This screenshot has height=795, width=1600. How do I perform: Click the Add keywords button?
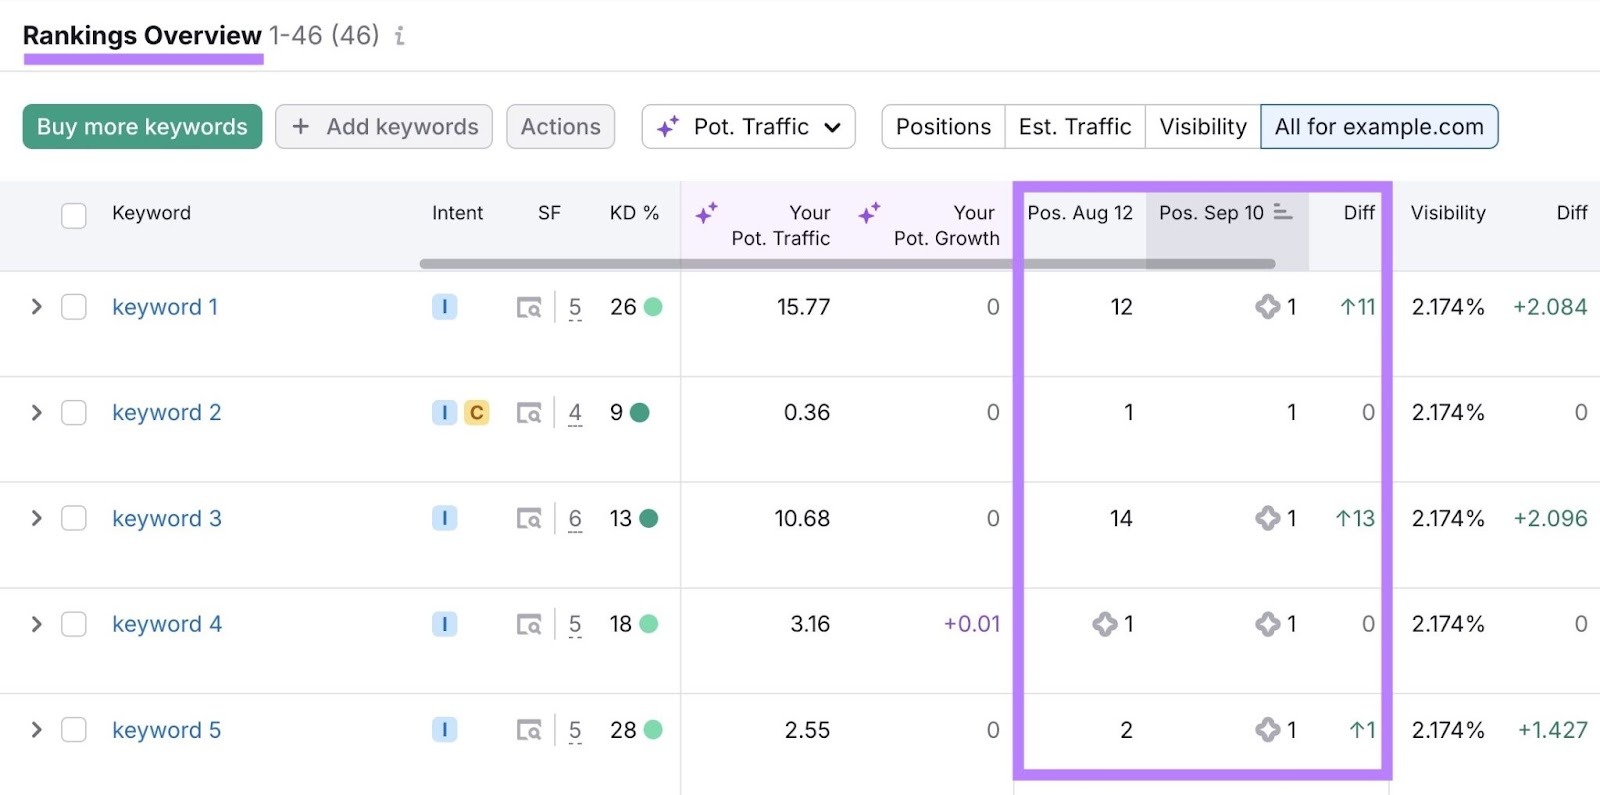[384, 127]
